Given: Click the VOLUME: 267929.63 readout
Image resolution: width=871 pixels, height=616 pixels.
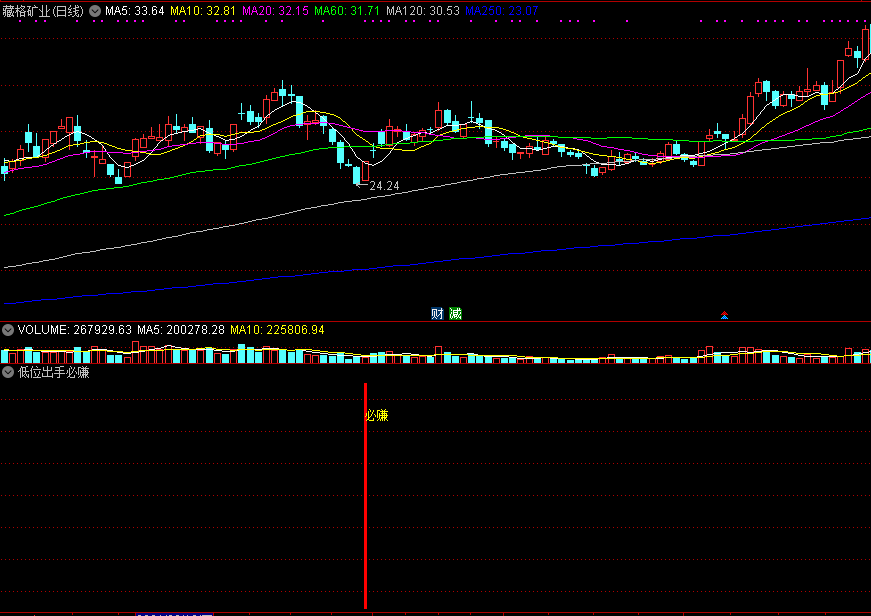Looking at the screenshot, I should pos(75,330).
